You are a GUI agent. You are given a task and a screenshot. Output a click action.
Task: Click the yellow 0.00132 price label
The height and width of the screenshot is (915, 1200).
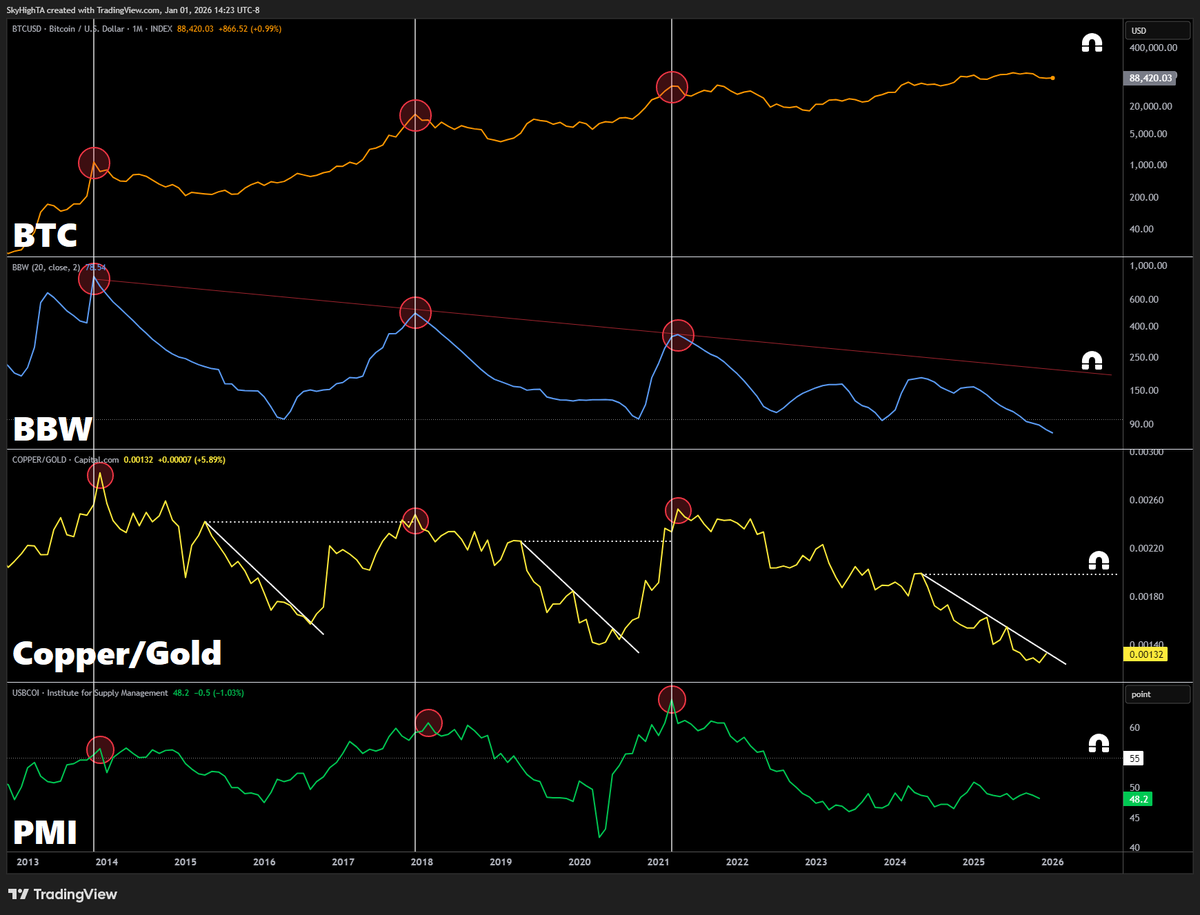(1145, 654)
